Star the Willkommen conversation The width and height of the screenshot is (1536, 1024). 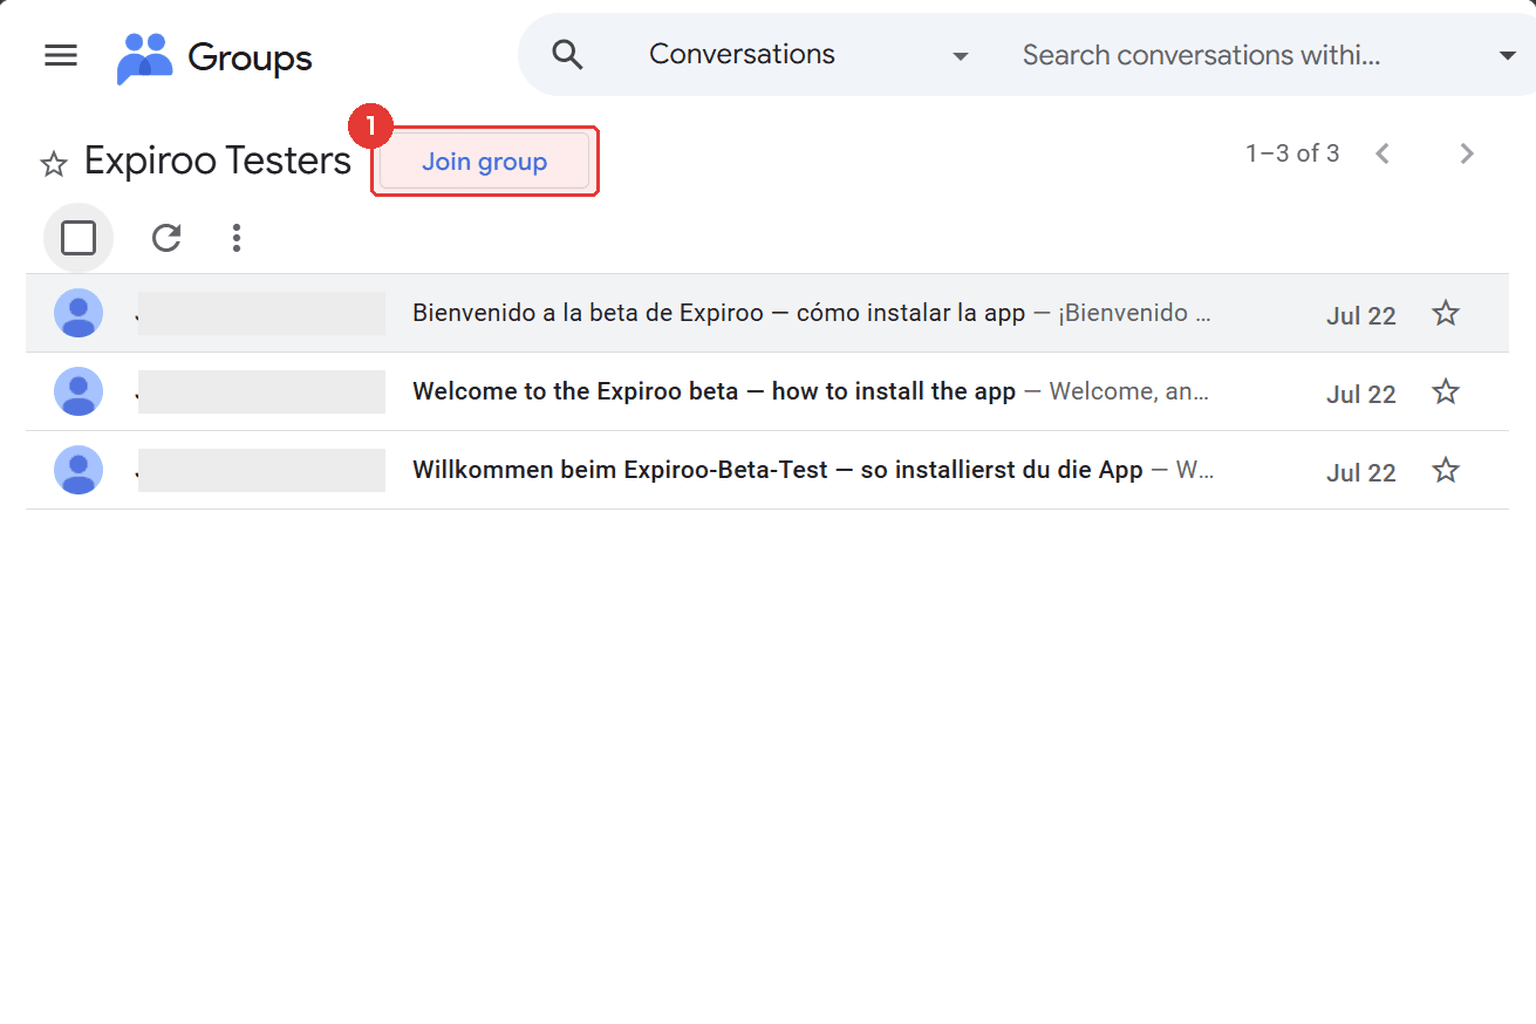[1445, 469]
